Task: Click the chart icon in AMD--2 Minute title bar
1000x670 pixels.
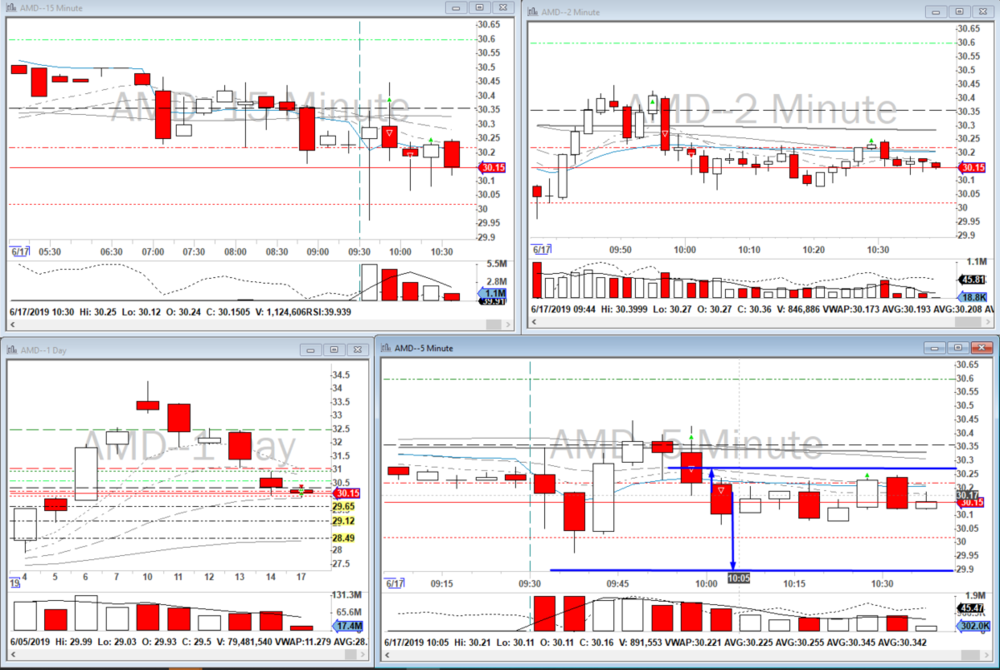Action: click(535, 11)
